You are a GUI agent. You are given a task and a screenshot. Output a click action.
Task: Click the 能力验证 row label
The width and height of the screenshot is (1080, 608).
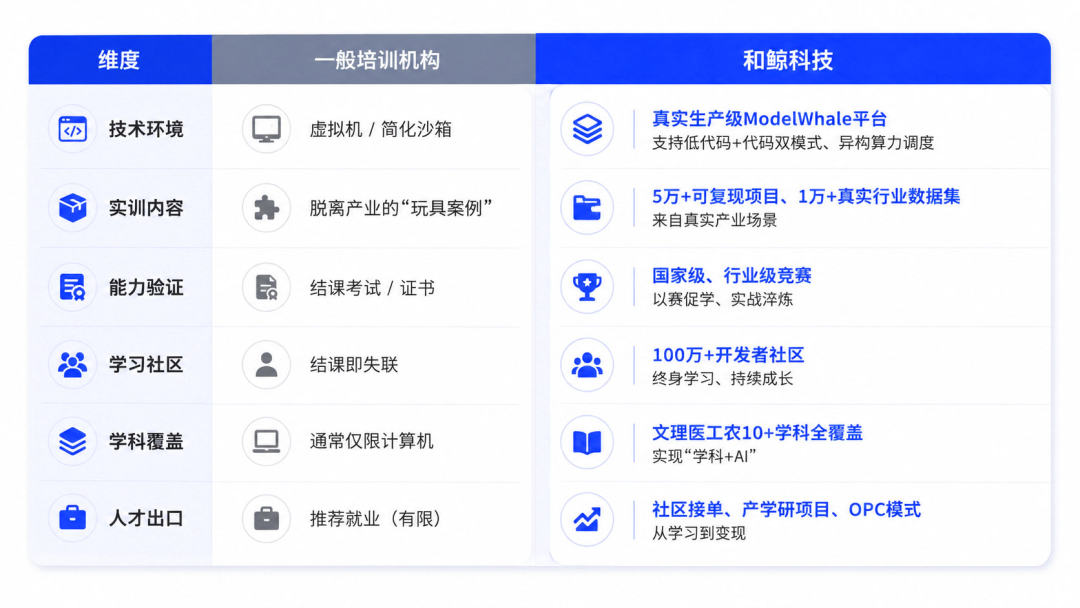[146, 287]
